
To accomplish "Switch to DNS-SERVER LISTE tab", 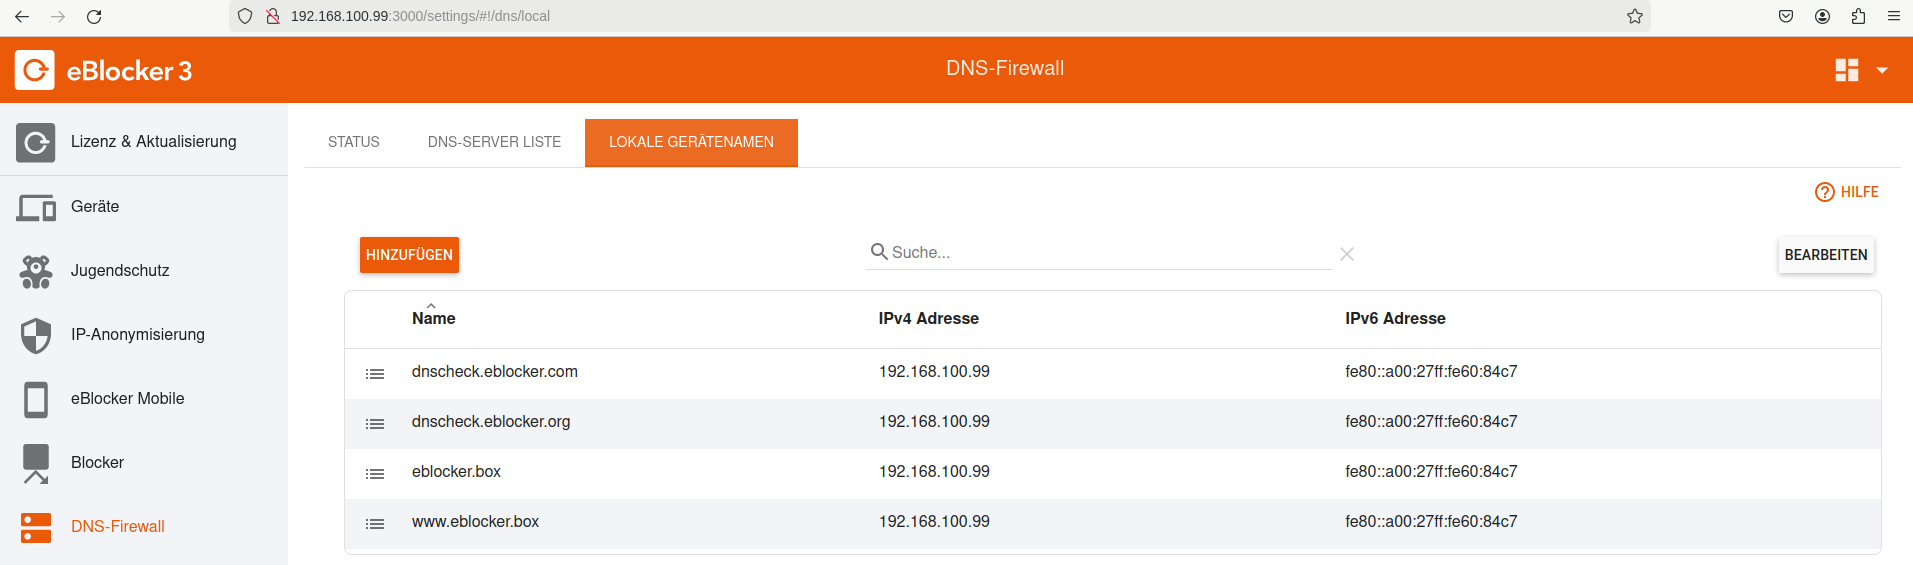I will click(x=494, y=142).
